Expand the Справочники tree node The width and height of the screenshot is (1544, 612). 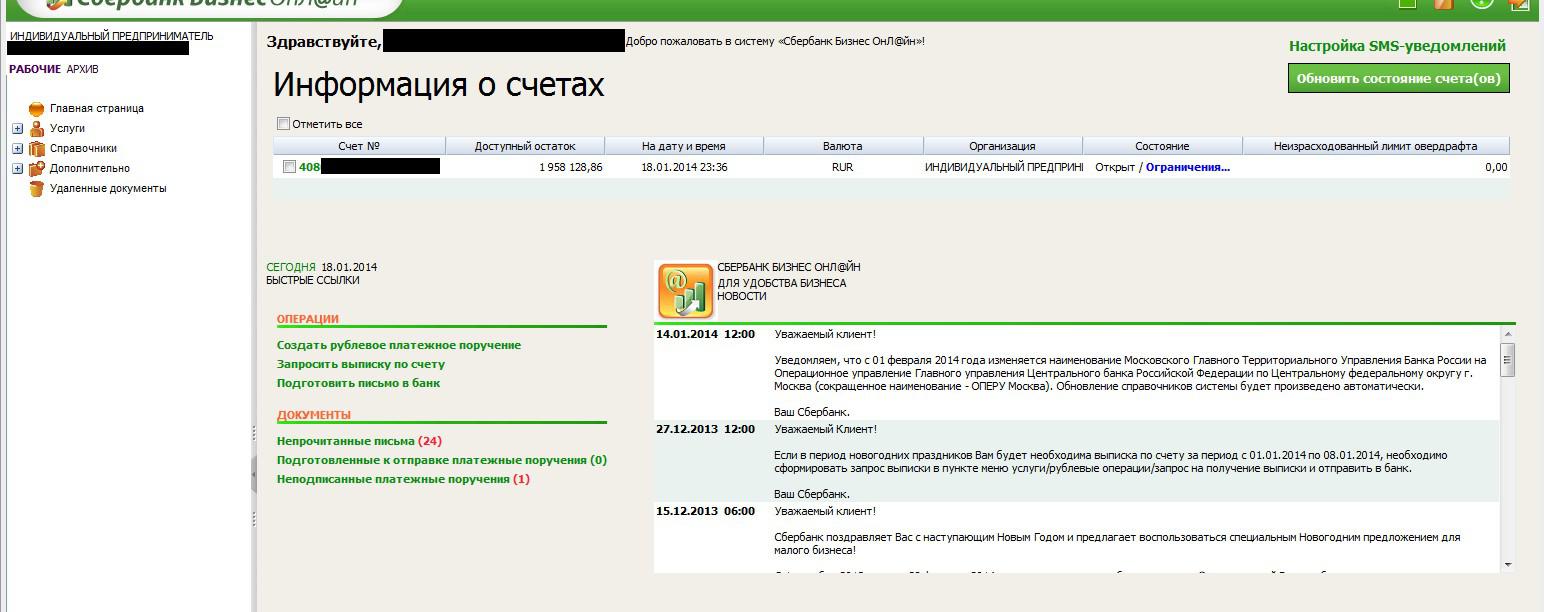point(17,149)
